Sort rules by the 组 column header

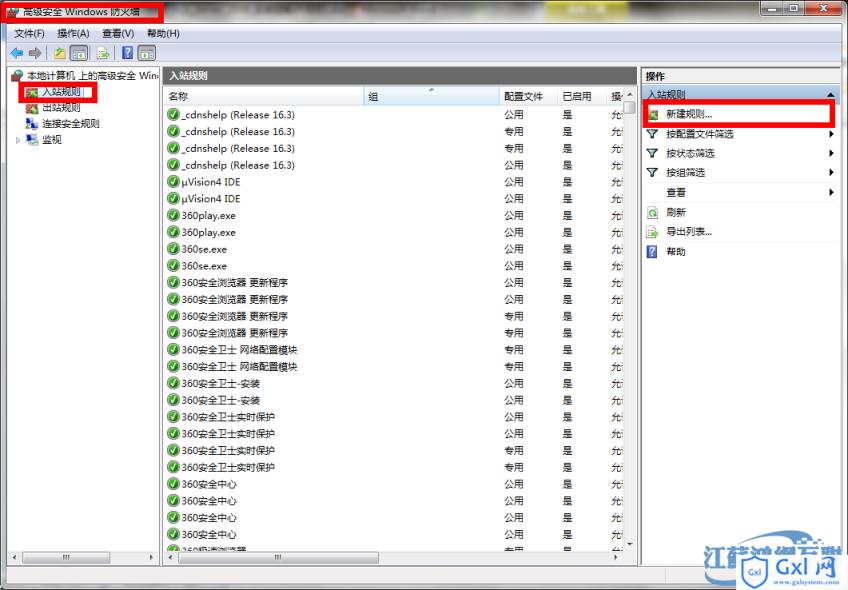[x=432, y=96]
